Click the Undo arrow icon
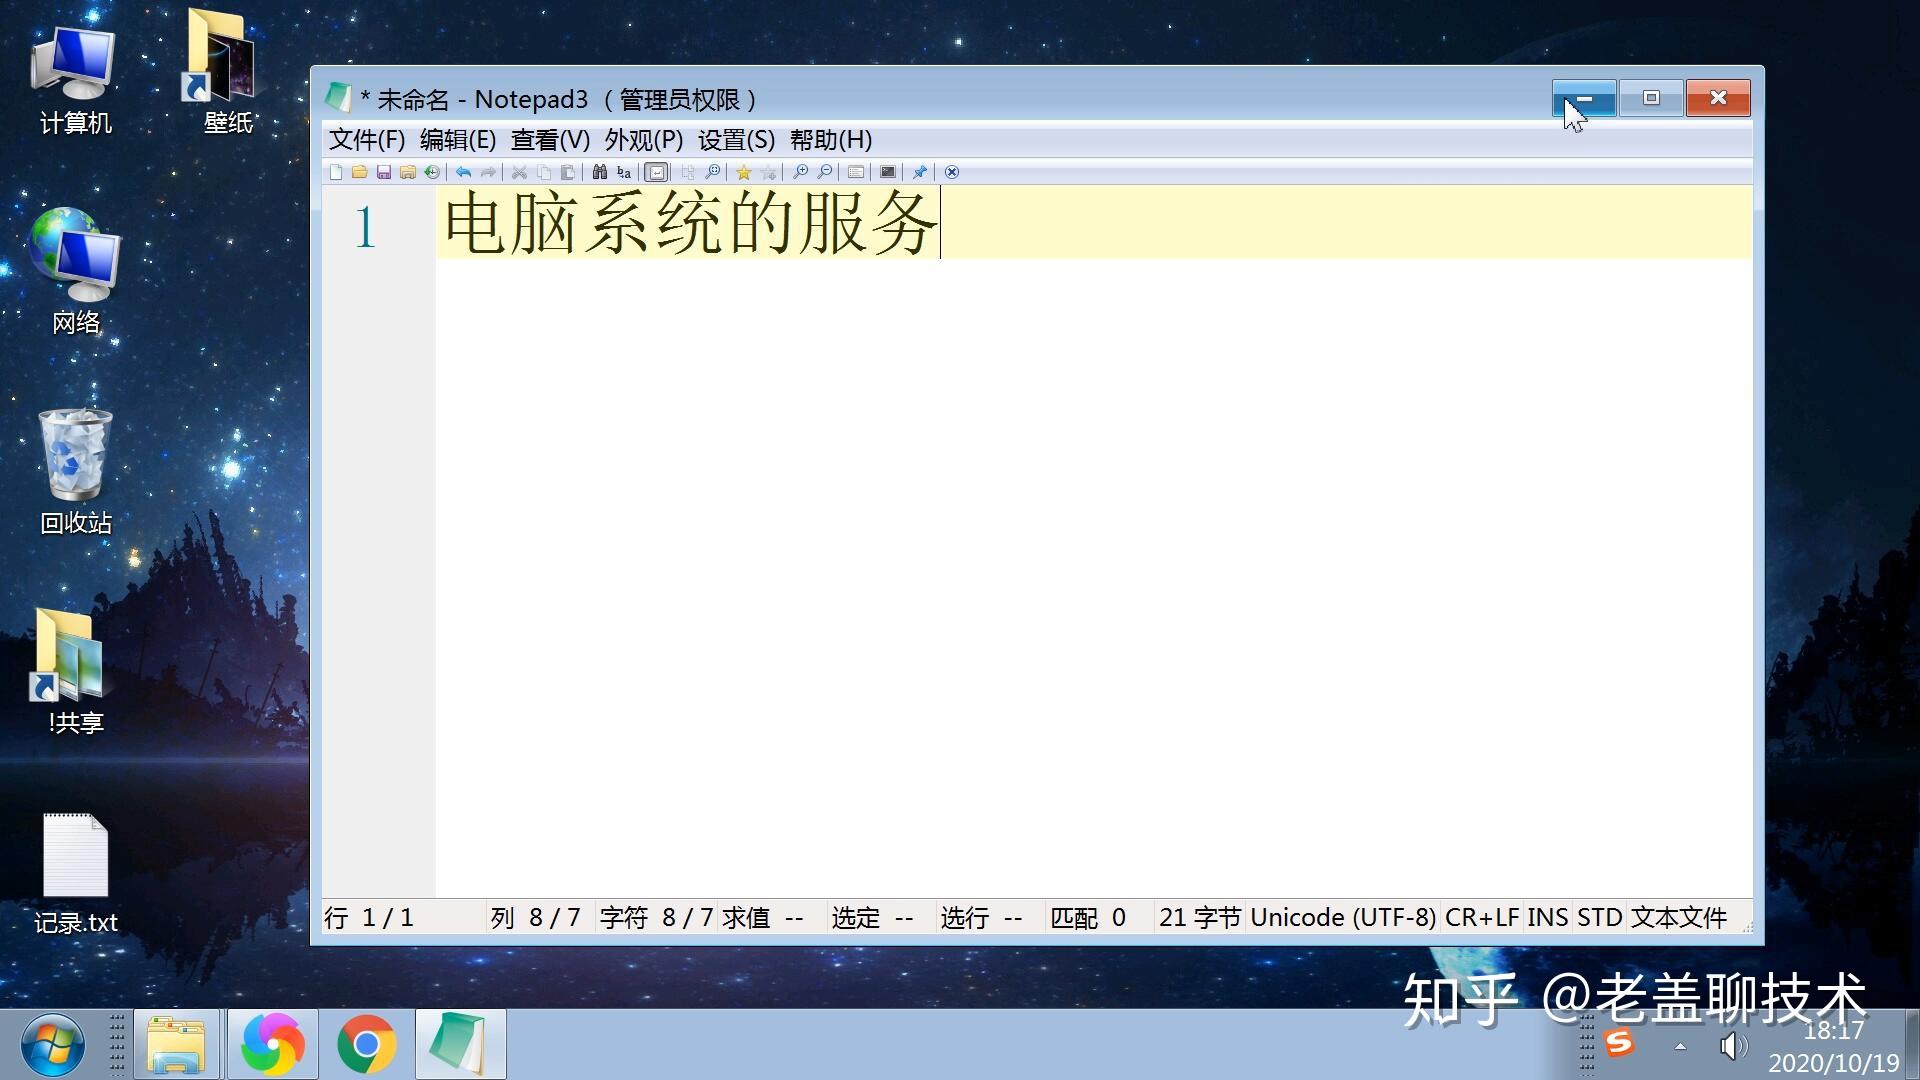1920x1080 pixels. [464, 172]
